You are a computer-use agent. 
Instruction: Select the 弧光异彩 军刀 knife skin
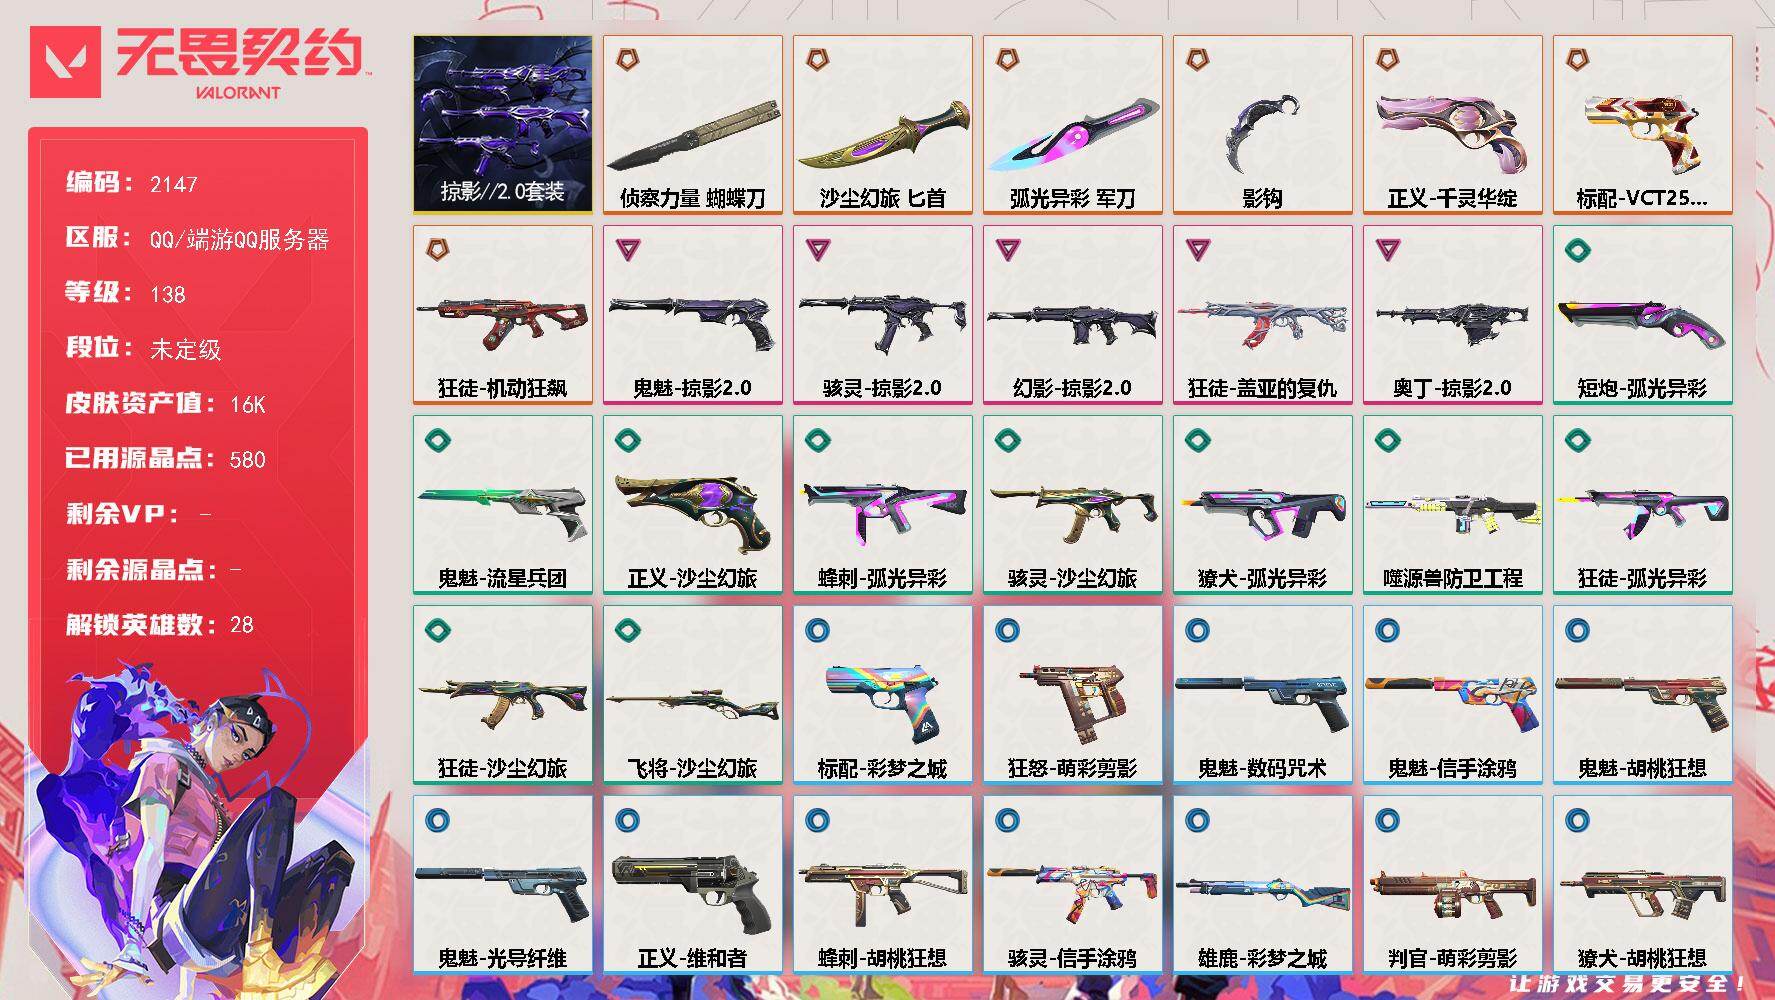click(x=1072, y=125)
